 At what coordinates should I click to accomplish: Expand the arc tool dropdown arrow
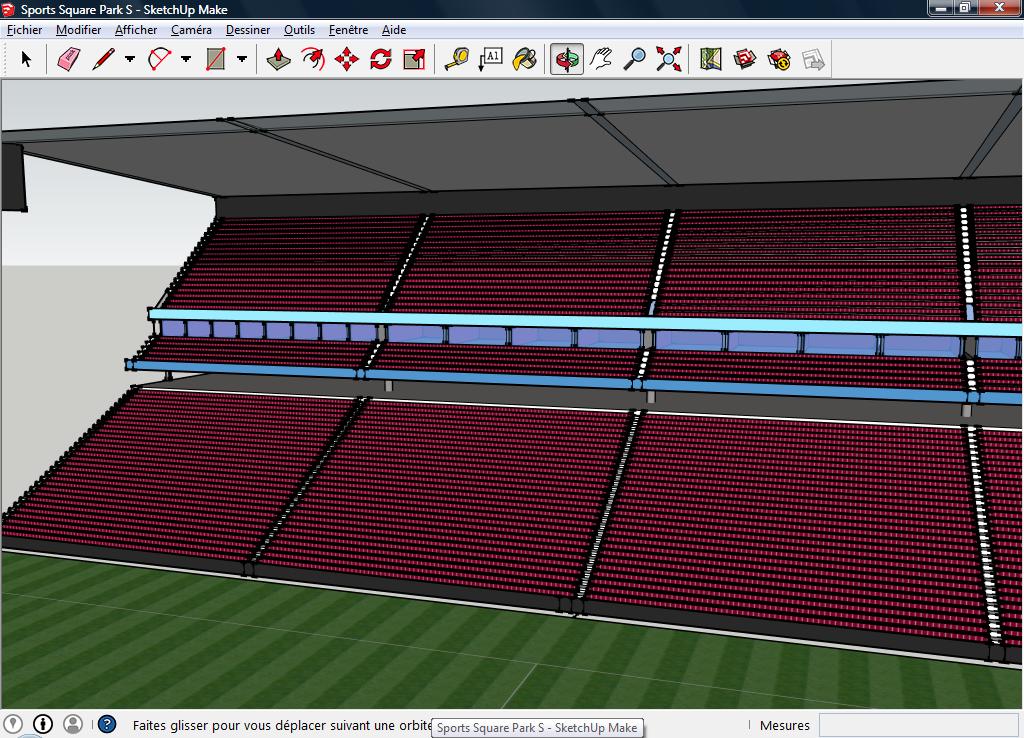(x=186, y=60)
